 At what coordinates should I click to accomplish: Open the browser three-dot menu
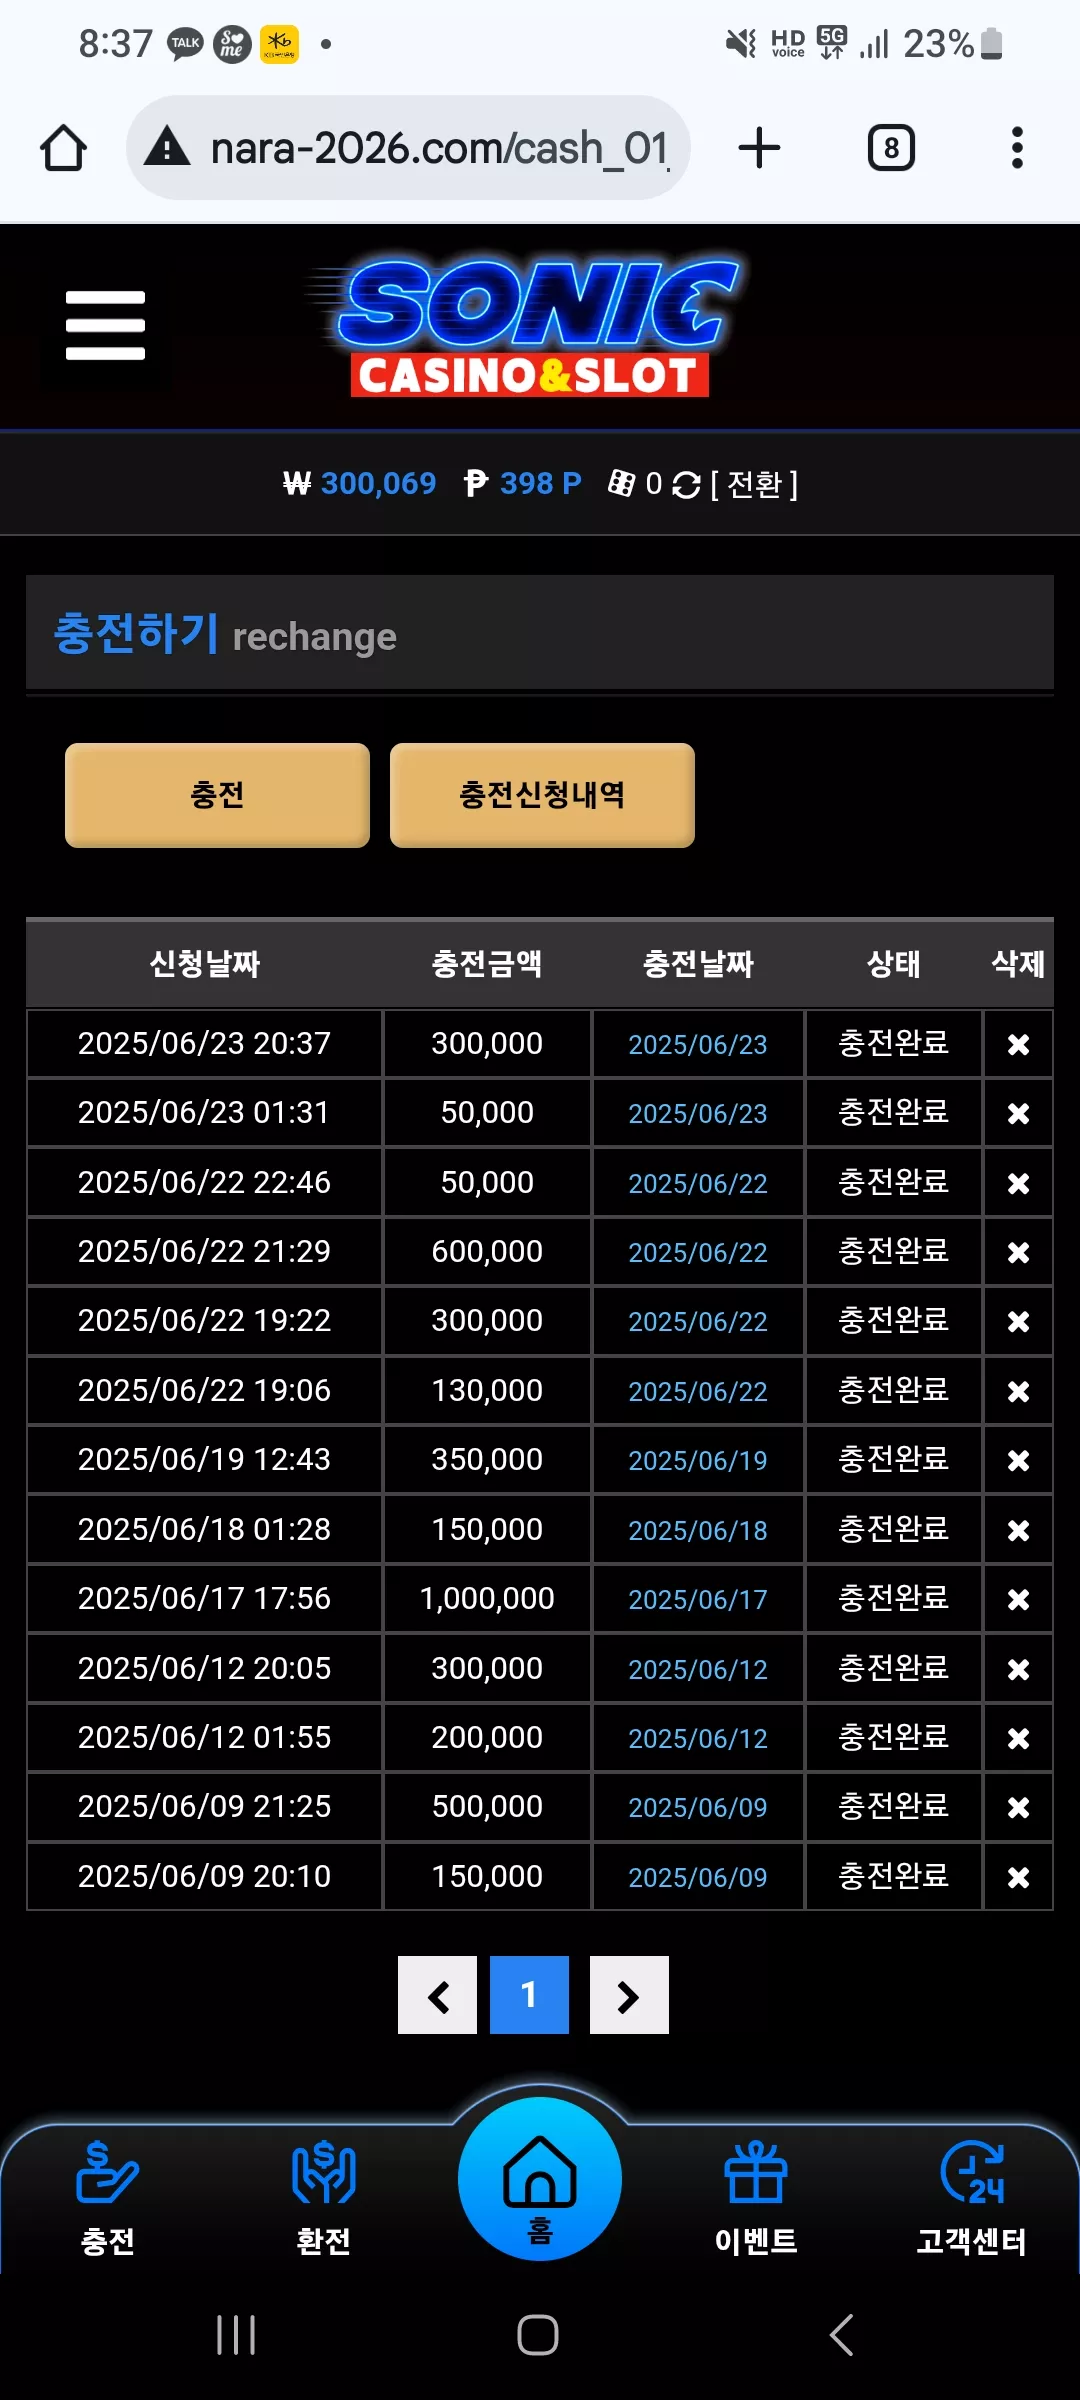[1017, 148]
